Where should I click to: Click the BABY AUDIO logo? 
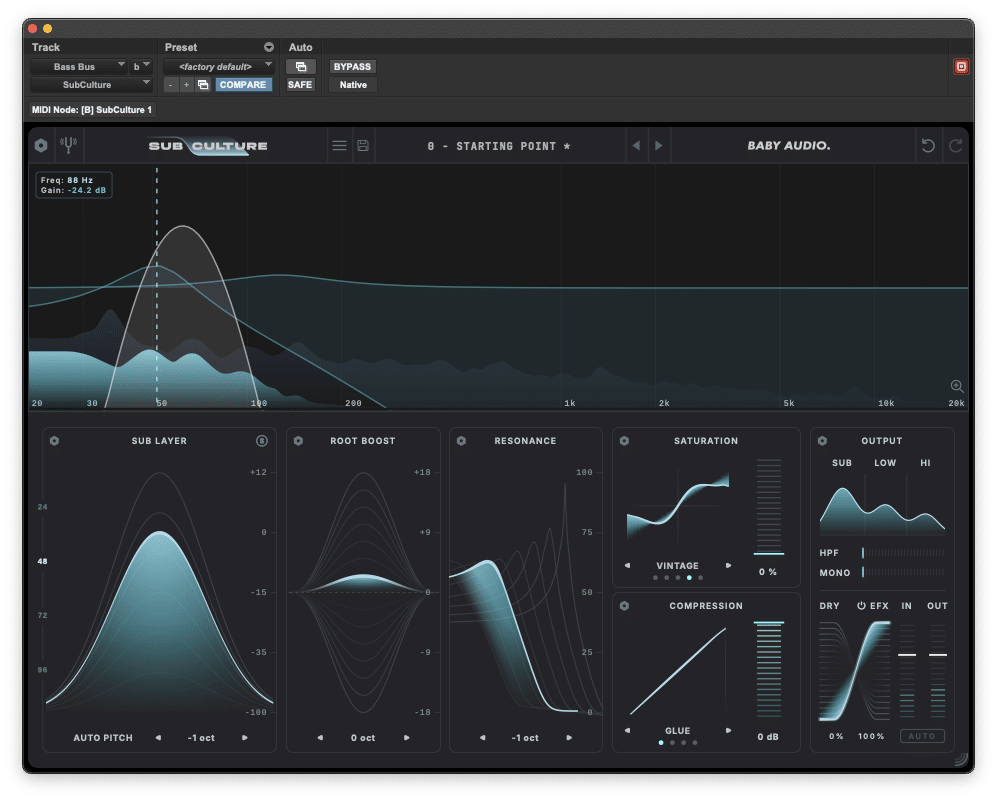(x=788, y=146)
